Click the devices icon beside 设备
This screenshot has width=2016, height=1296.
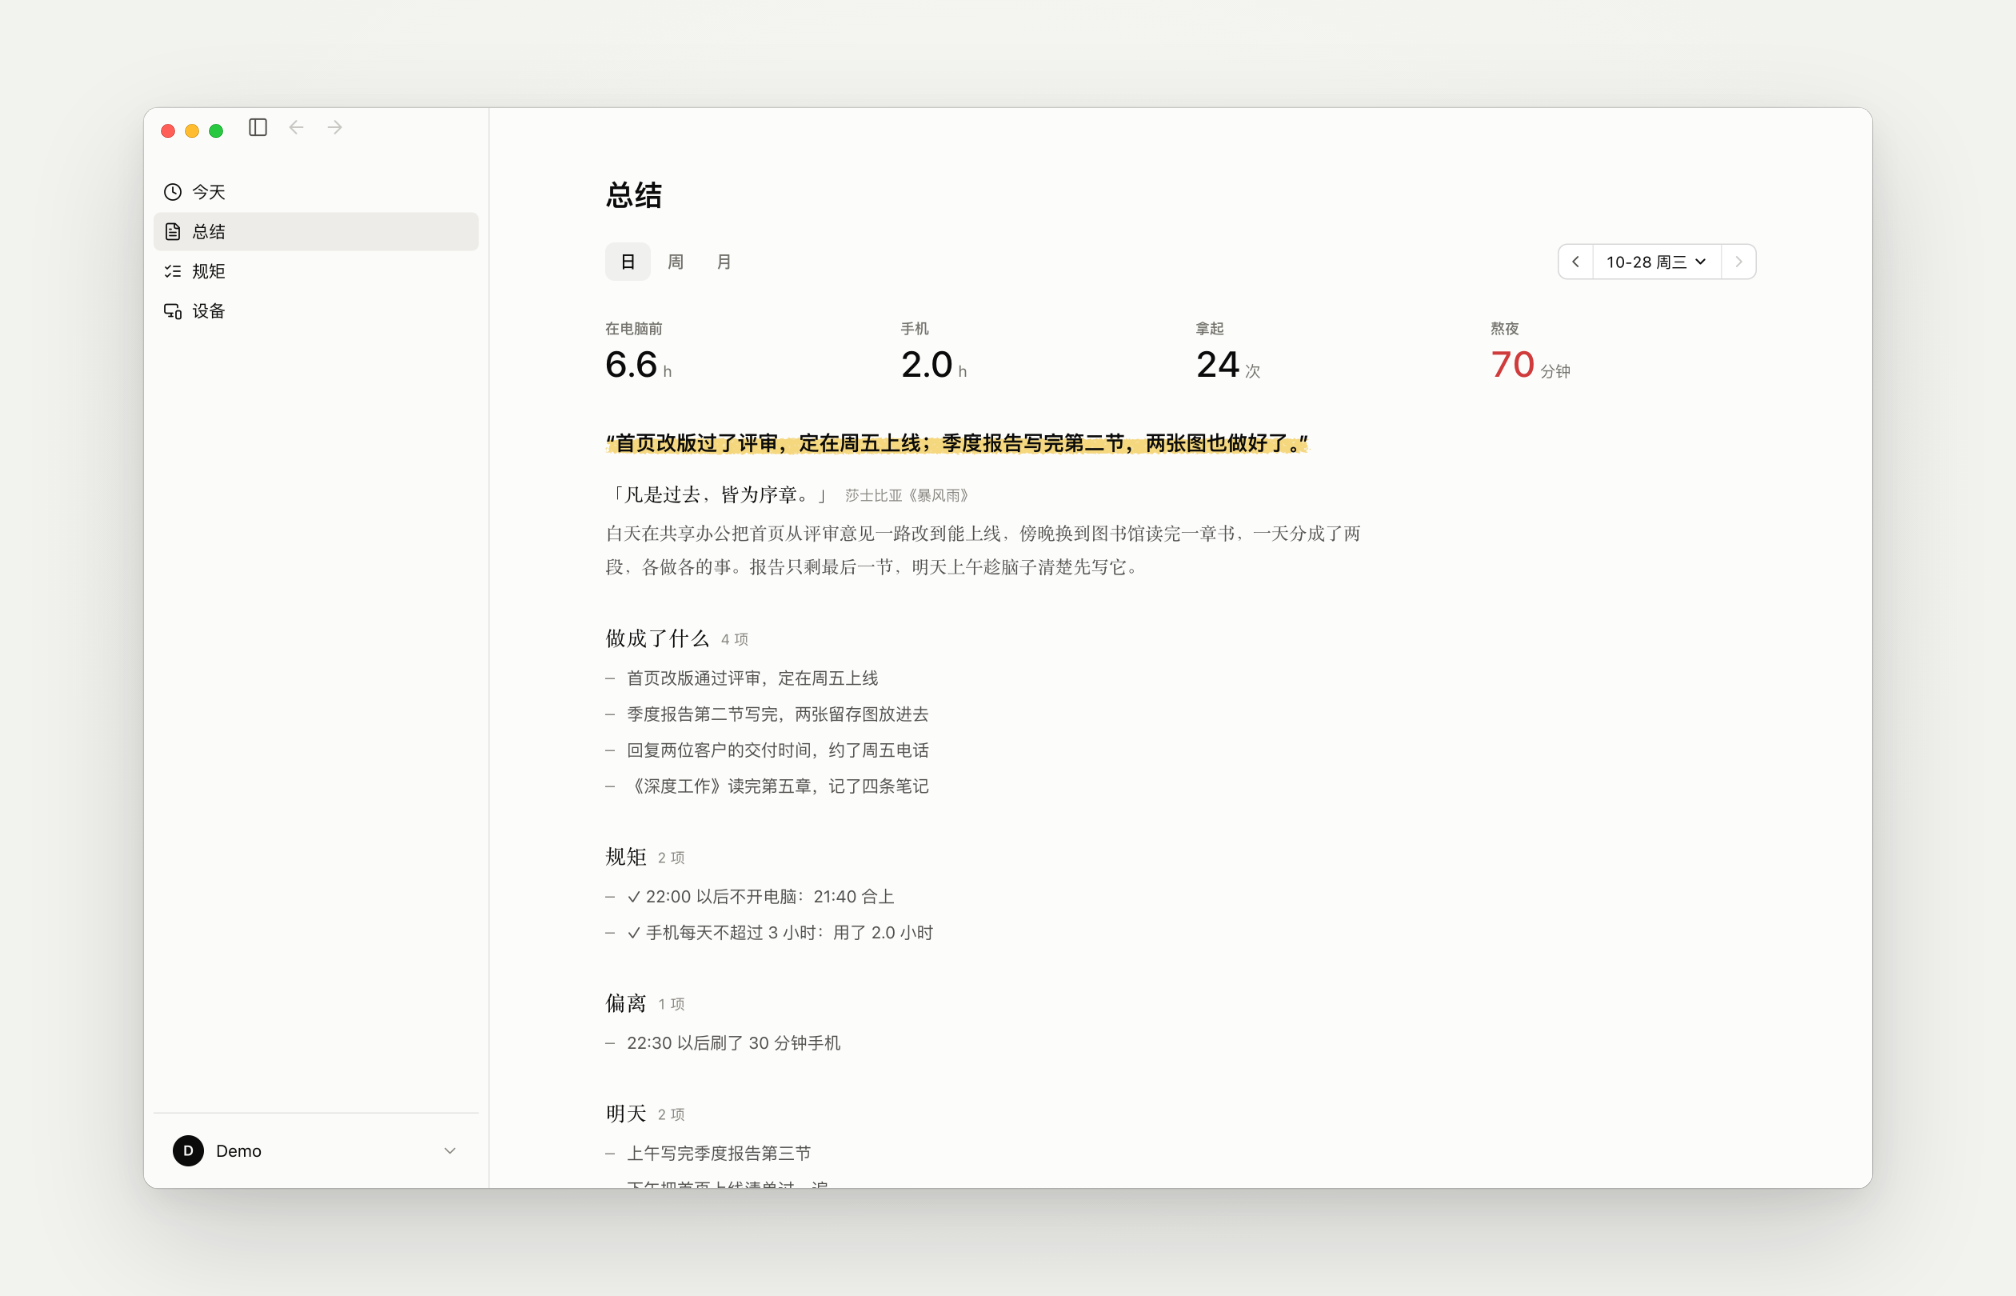(x=173, y=311)
